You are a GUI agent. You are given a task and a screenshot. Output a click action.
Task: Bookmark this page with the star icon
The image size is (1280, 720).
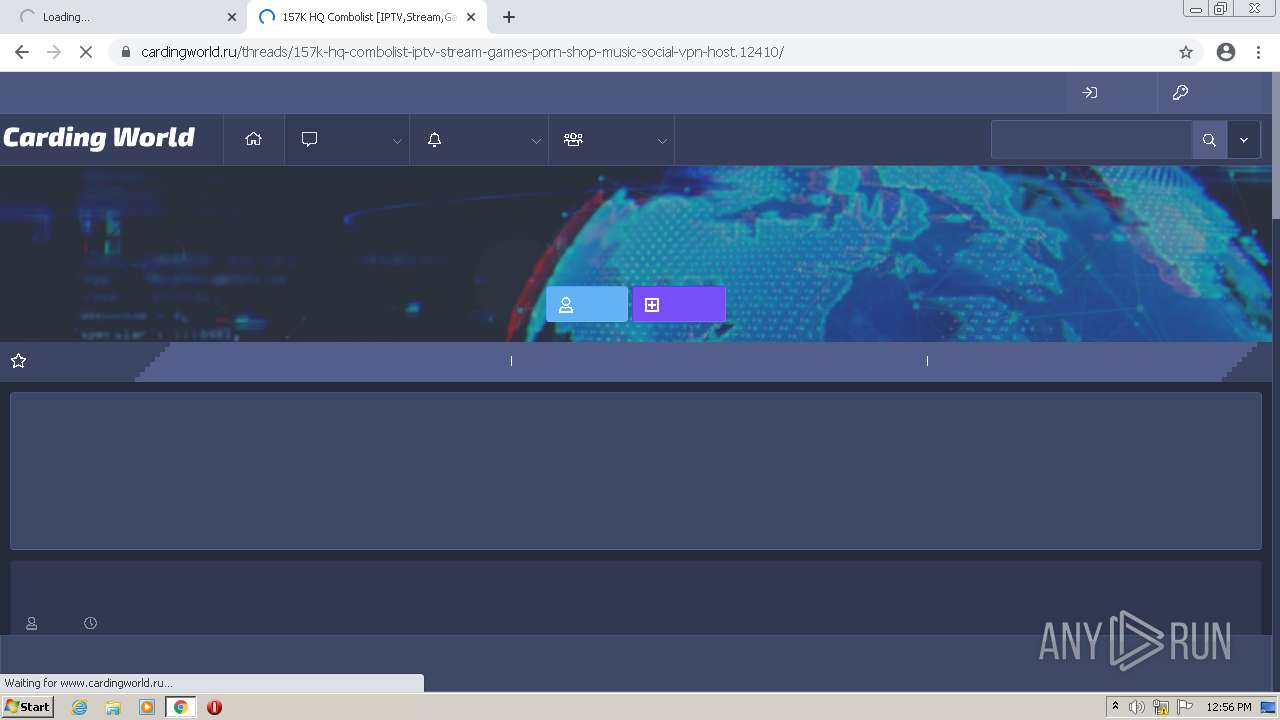pos(1186,52)
